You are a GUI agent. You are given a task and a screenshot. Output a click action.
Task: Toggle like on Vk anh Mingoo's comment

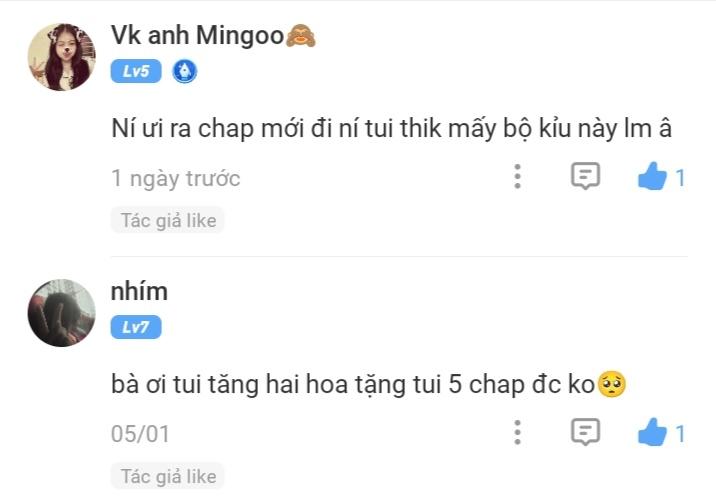click(x=653, y=176)
